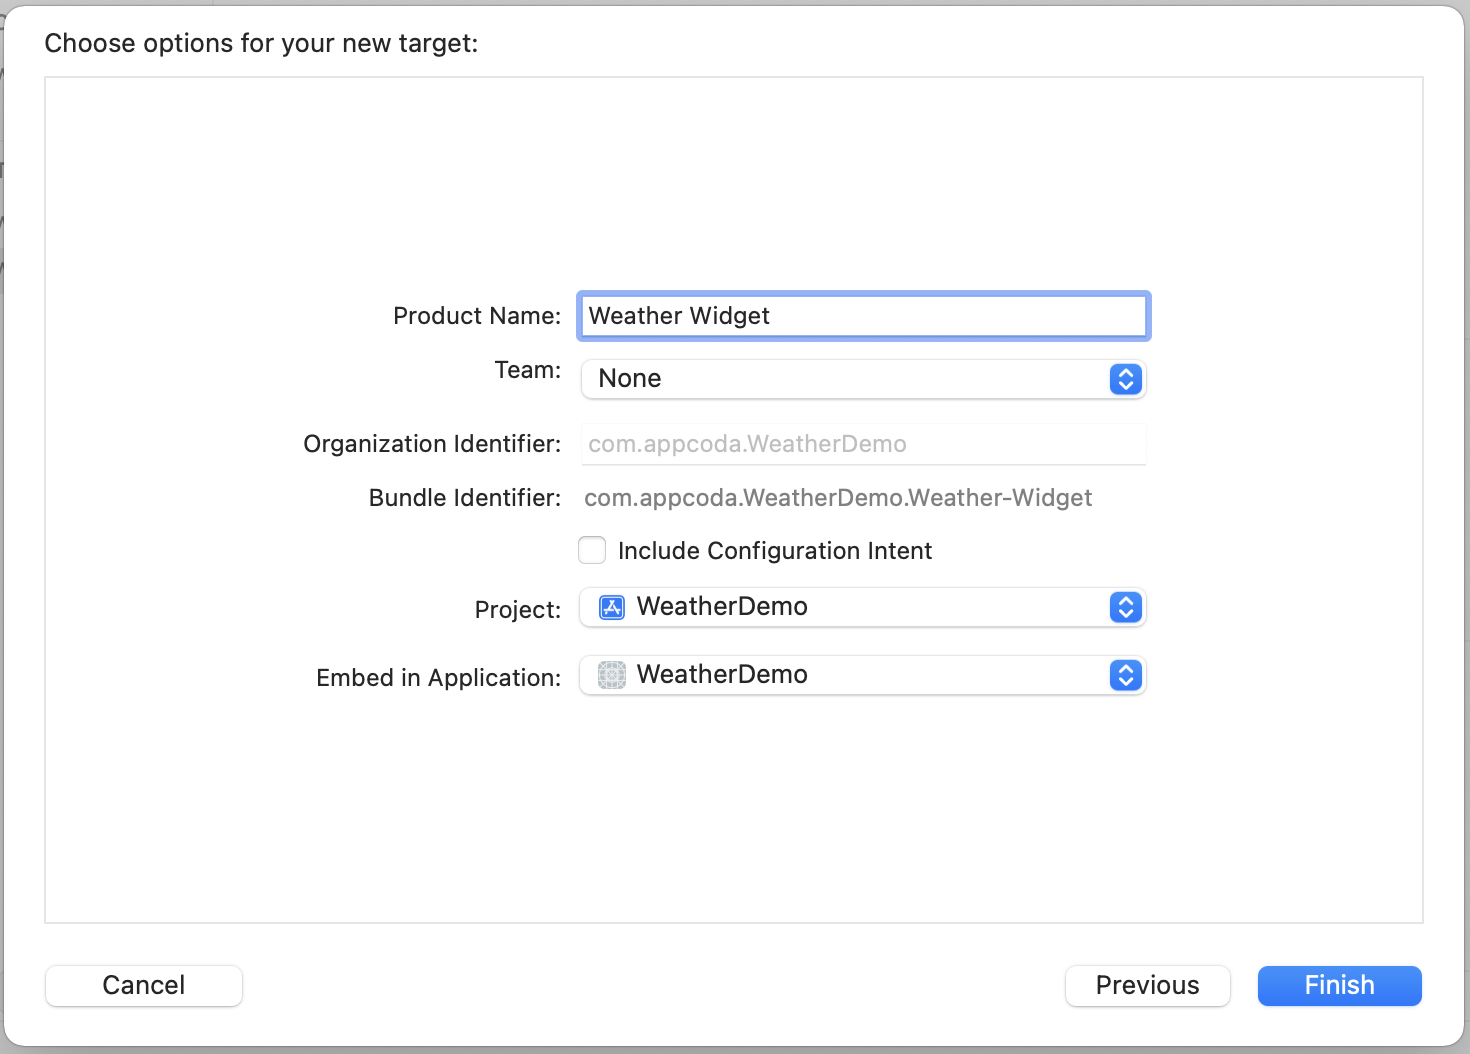Click the Include Configuration Intent label text
This screenshot has height=1054, width=1470.
coord(774,551)
